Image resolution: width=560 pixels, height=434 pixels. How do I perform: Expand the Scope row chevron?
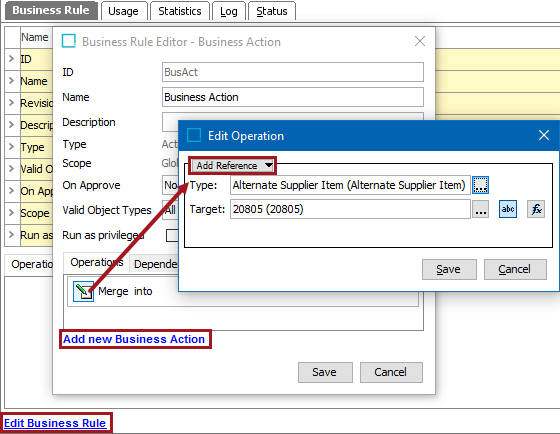(x=11, y=213)
